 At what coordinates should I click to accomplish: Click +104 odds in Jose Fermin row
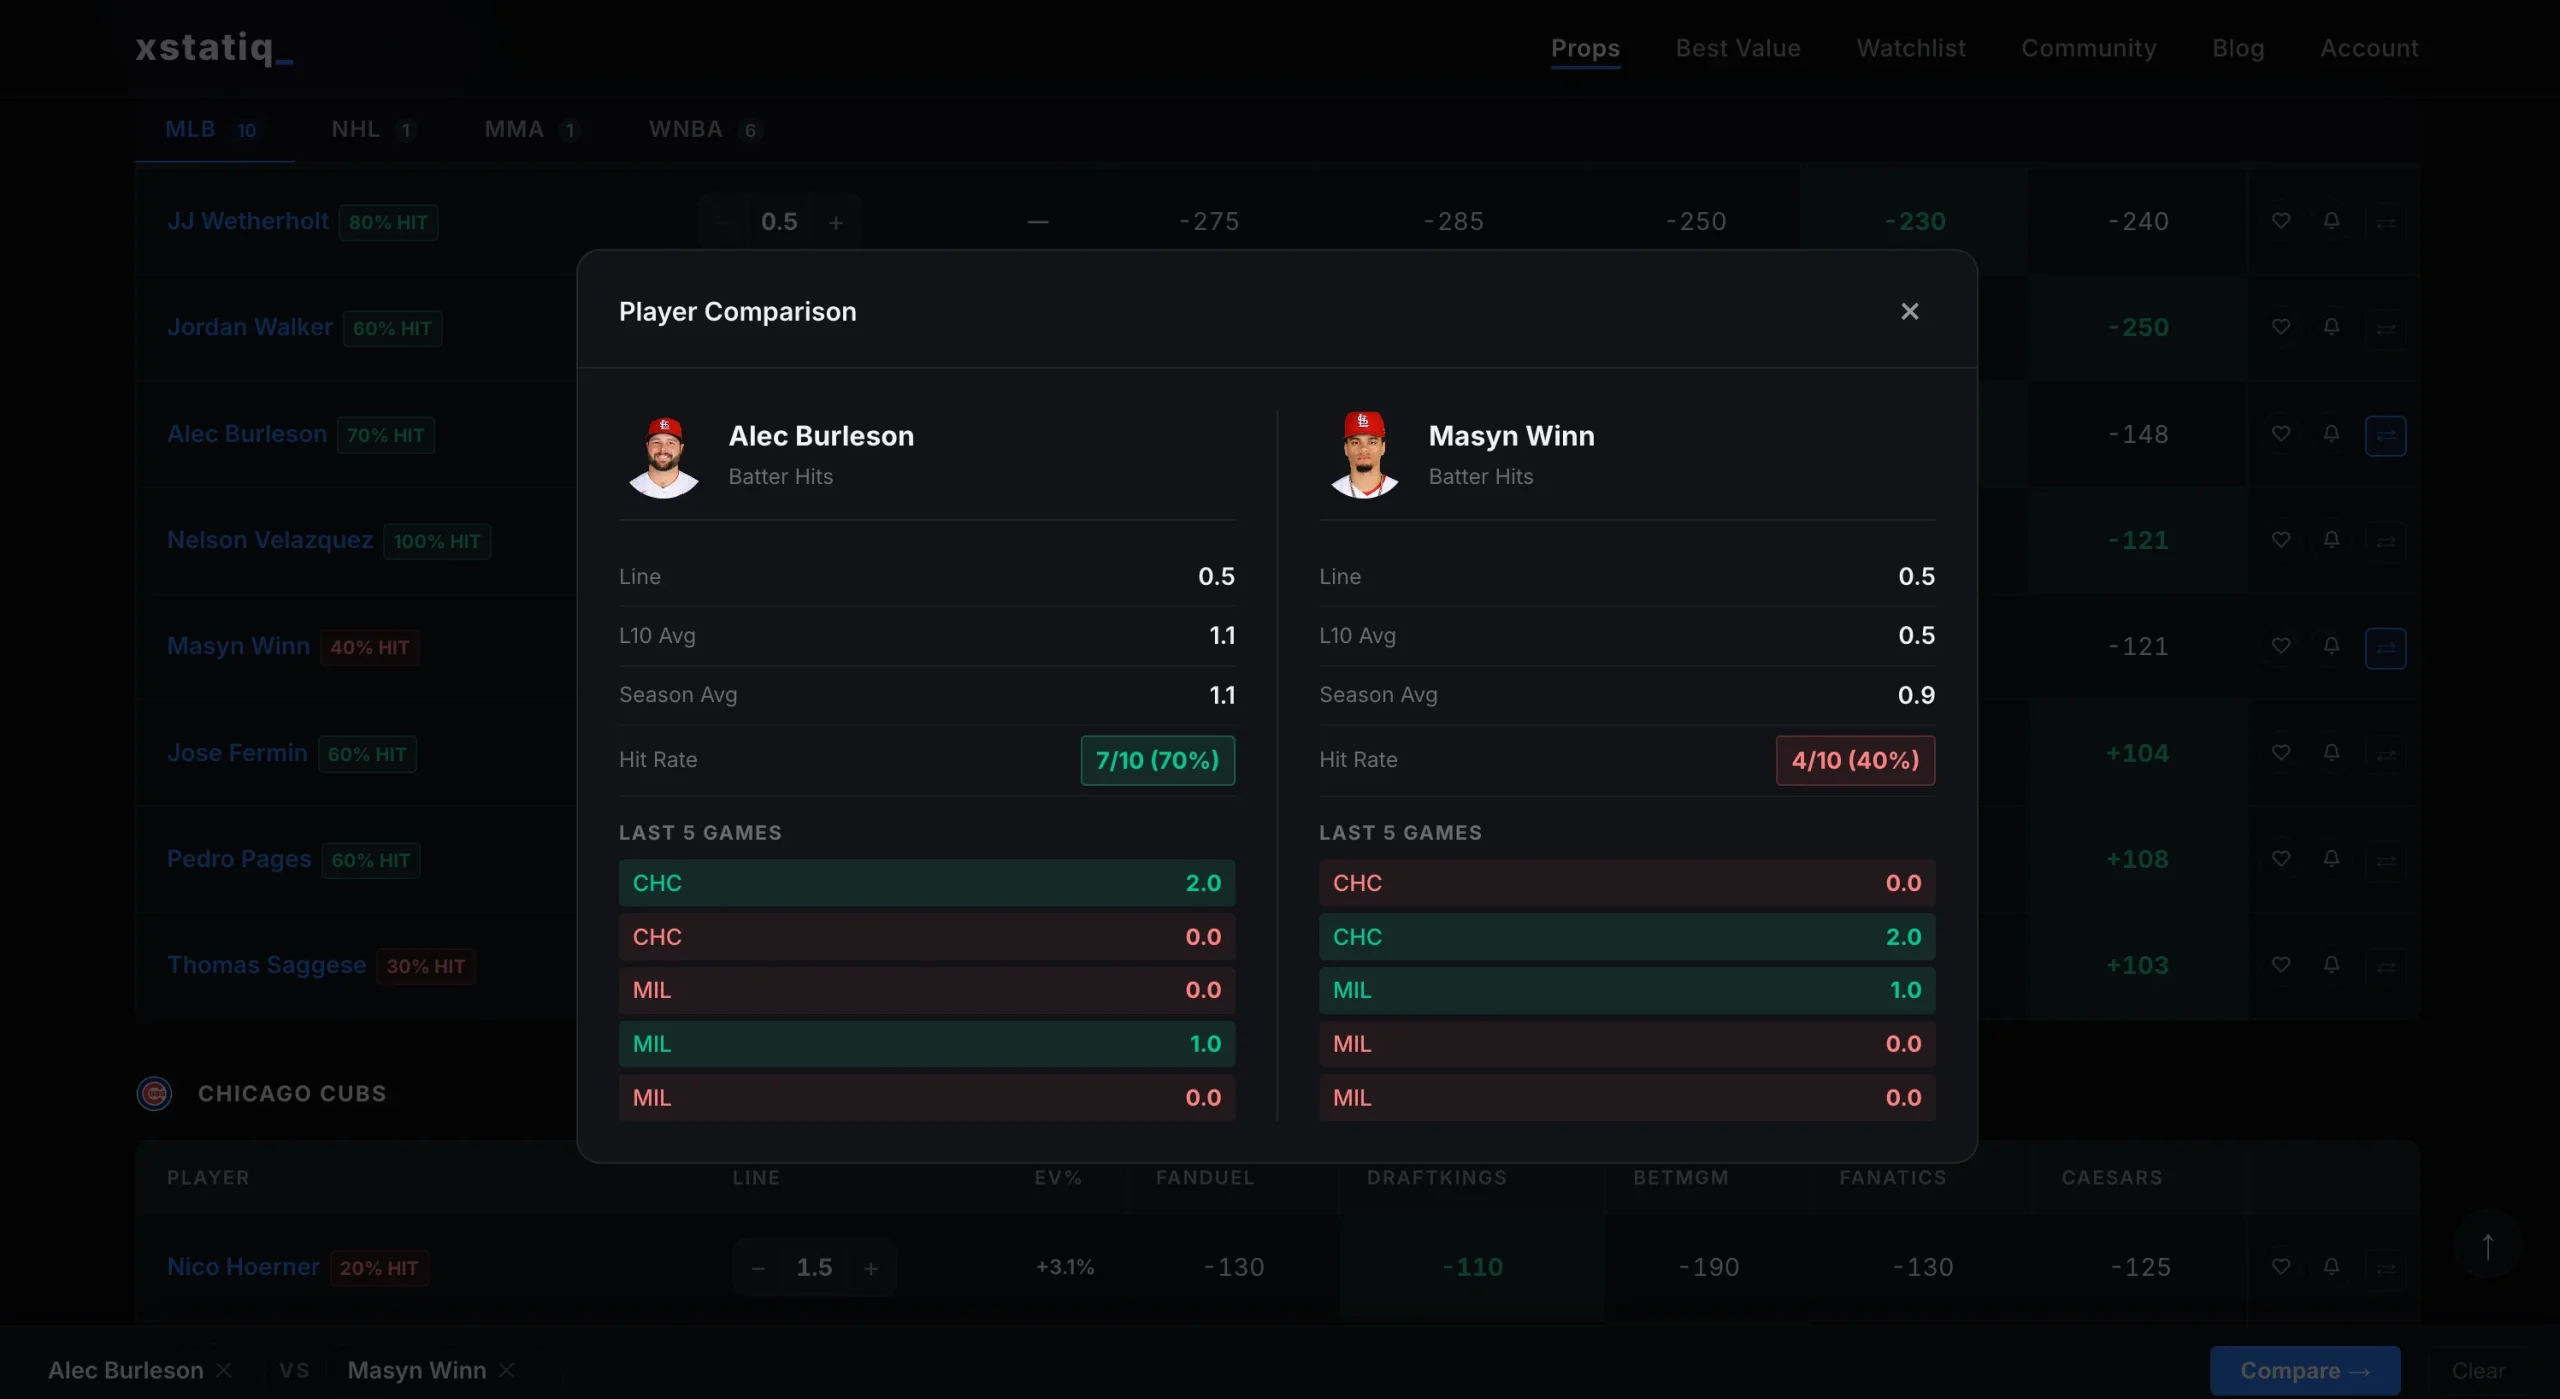[2137, 753]
